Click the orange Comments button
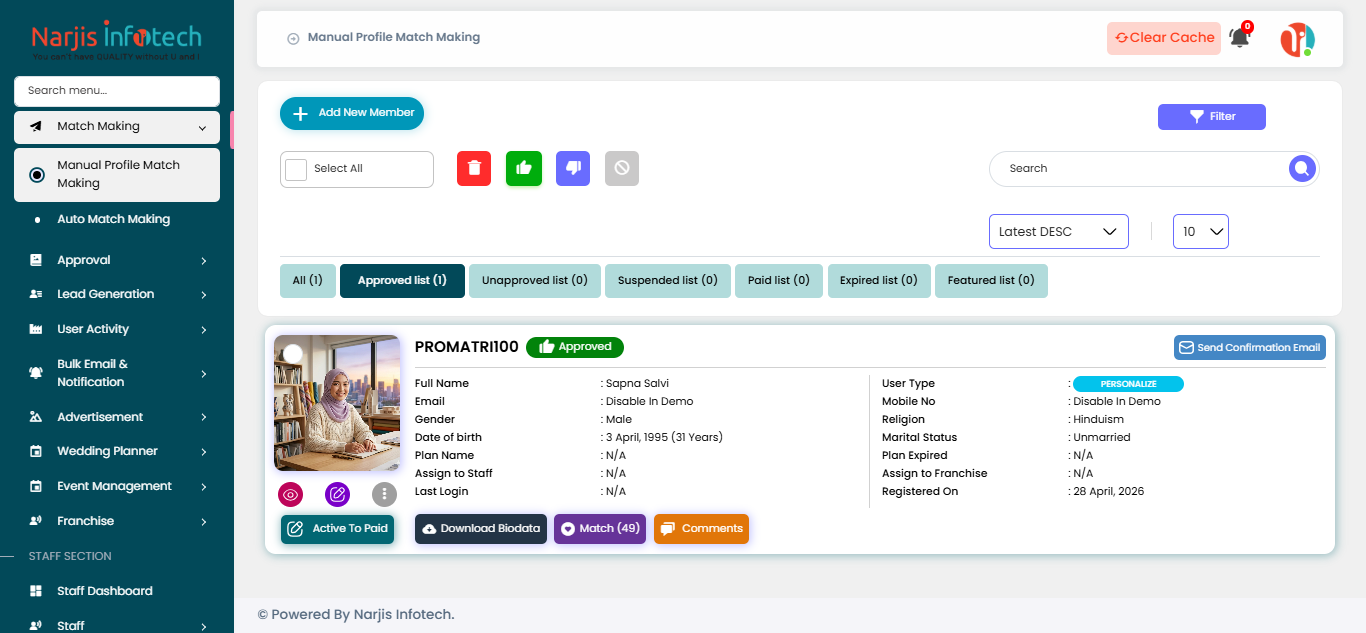Image resolution: width=1366 pixels, height=633 pixels. point(701,529)
